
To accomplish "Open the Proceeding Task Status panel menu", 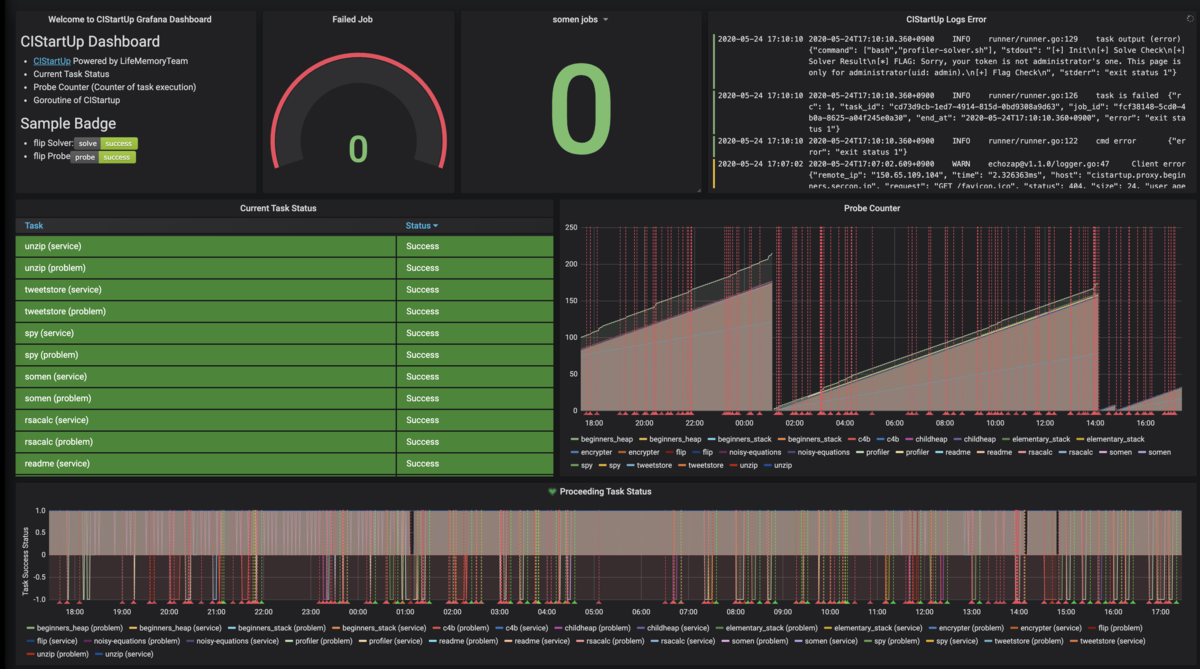I will coord(605,491).
